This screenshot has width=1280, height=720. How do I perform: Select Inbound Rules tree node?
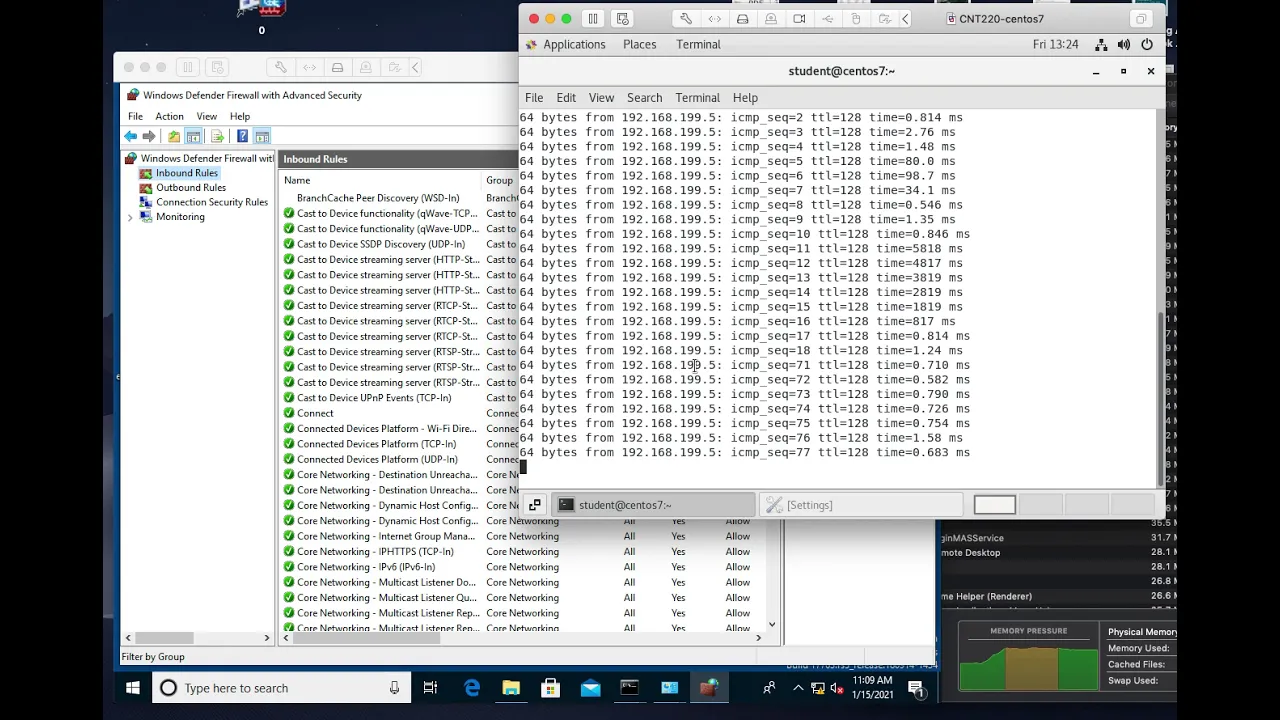point(186,173)
